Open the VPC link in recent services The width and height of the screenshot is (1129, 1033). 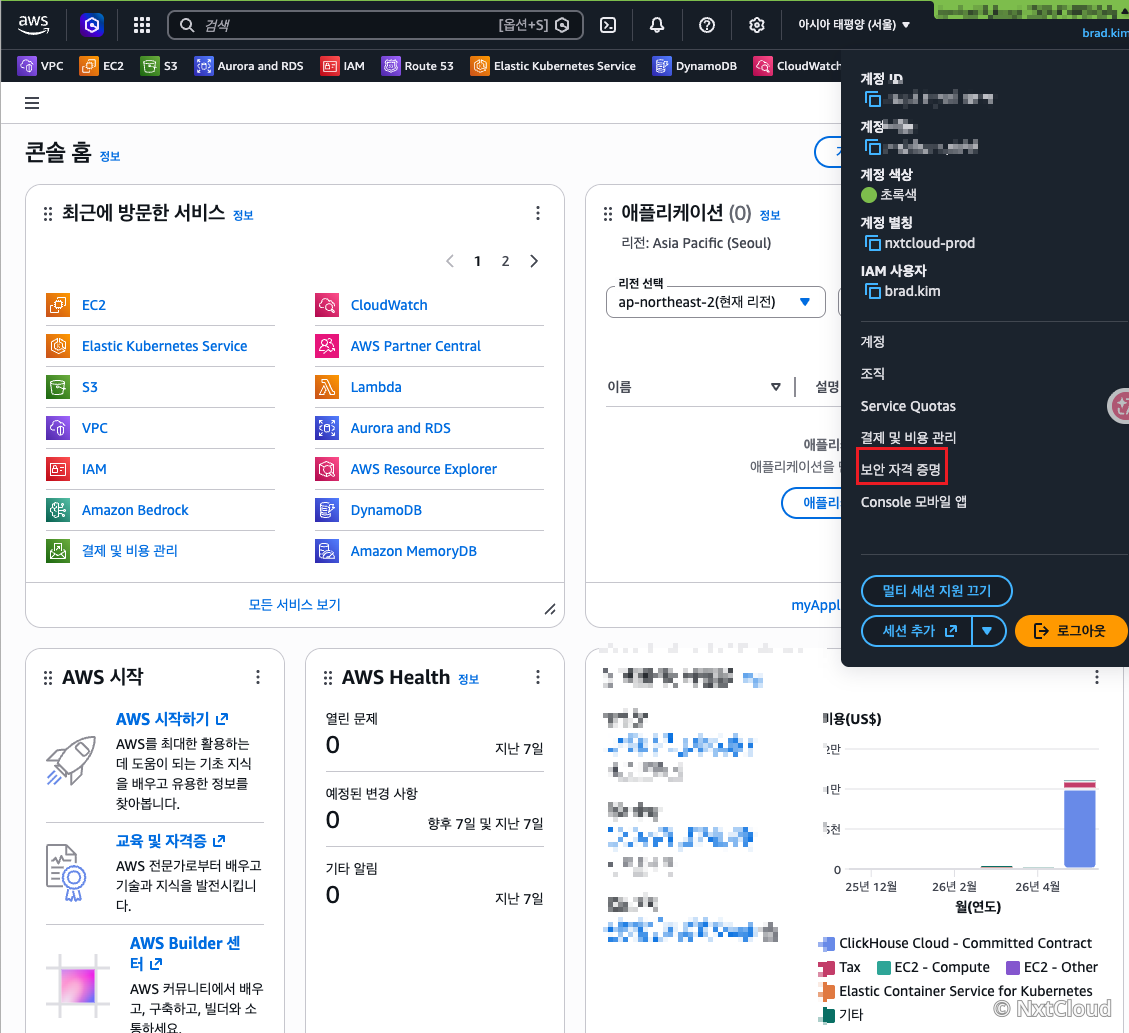94,428
